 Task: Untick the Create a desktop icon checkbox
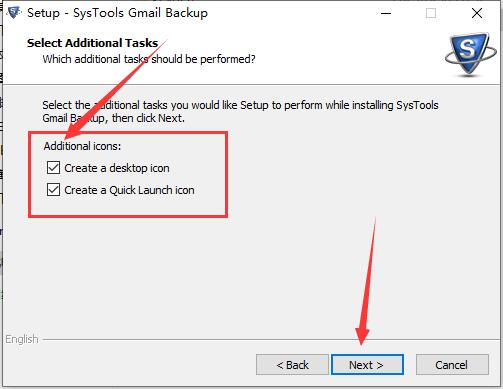tap(53, 168)
